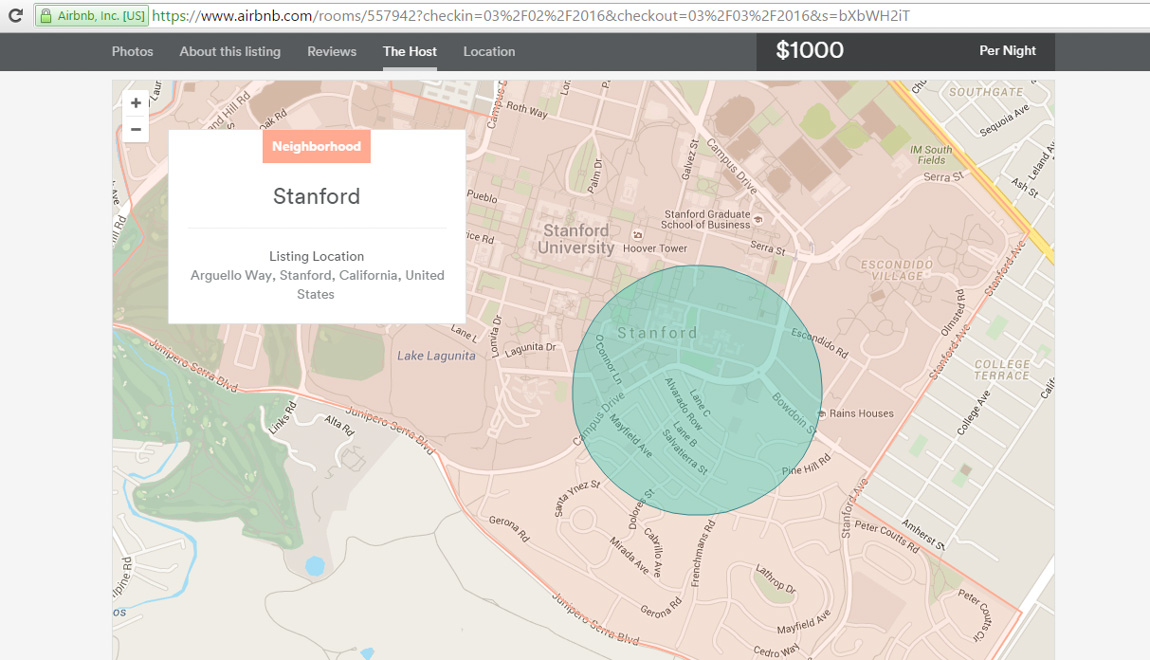Open the Photos tab
Viewport: 1150px width, 660px height.
tap(132, 51)
